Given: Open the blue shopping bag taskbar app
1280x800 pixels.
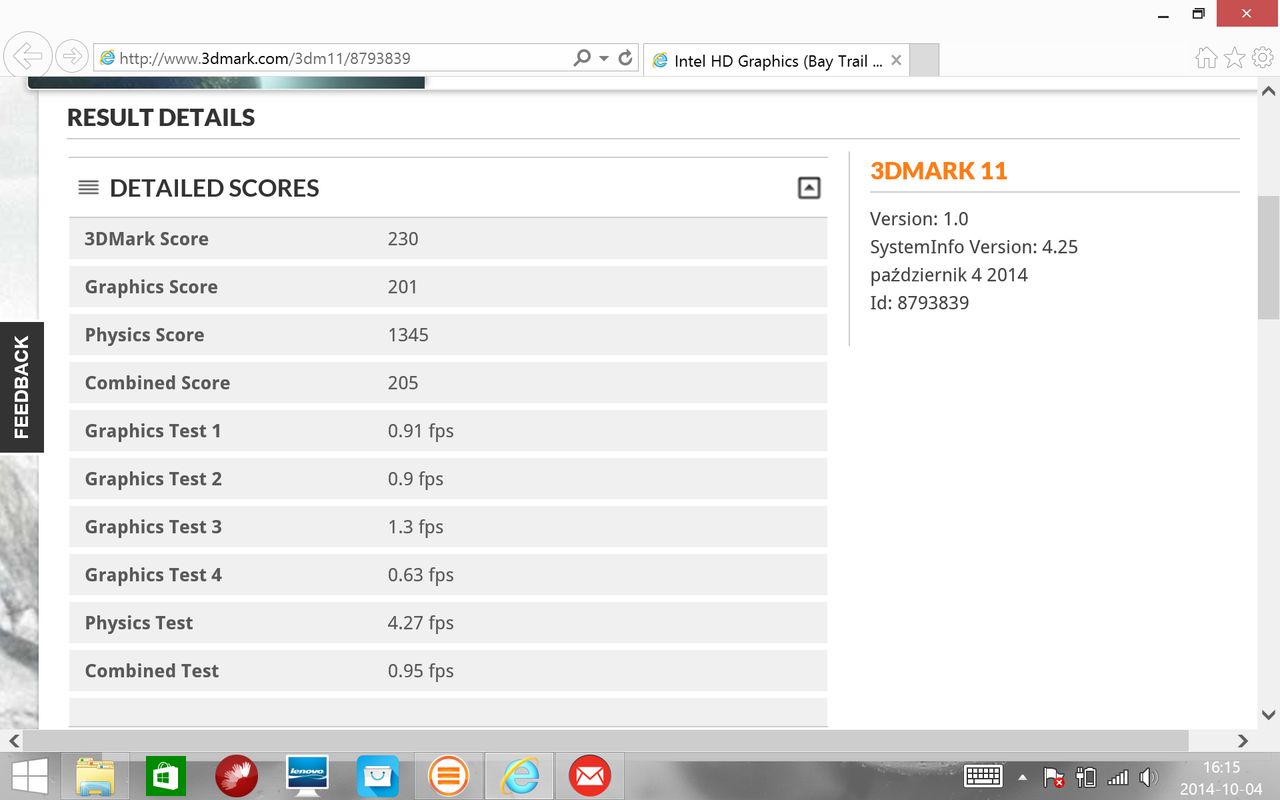Looking at the screenshot, I should [x=378, y=776].
